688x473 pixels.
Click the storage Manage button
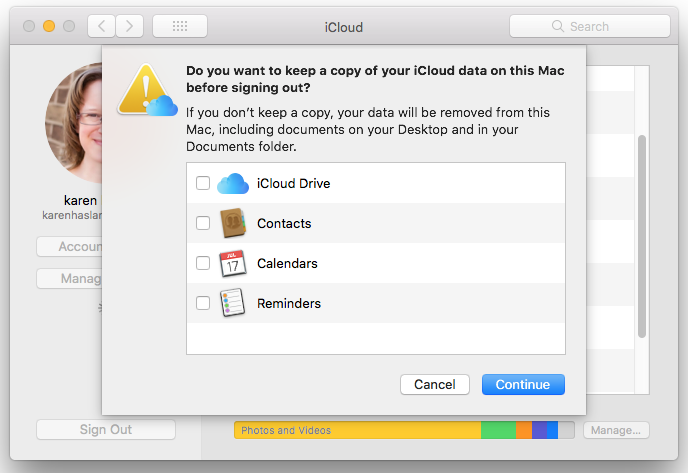pos(615,430)
